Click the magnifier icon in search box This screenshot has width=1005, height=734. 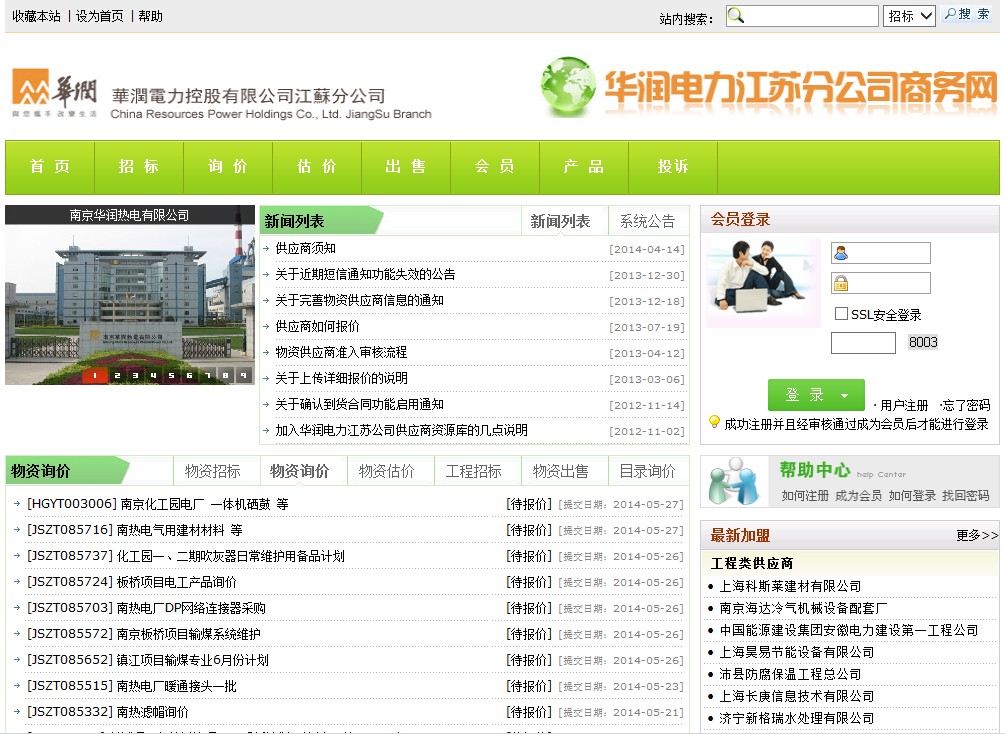[x=736, y=16]
